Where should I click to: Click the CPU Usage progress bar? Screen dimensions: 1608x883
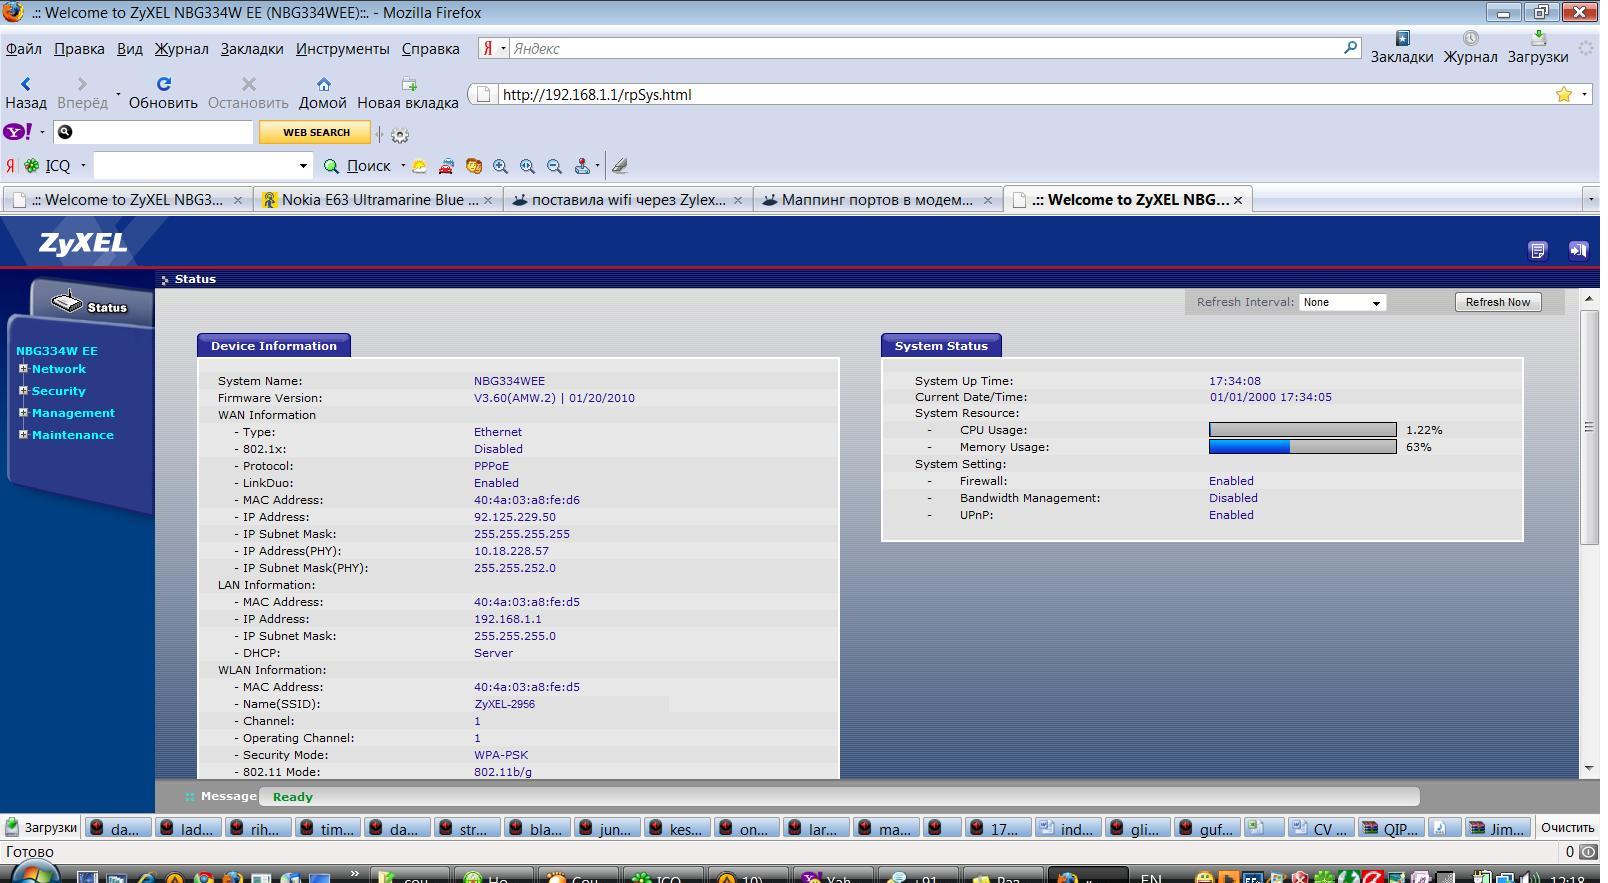point(1302,430)
